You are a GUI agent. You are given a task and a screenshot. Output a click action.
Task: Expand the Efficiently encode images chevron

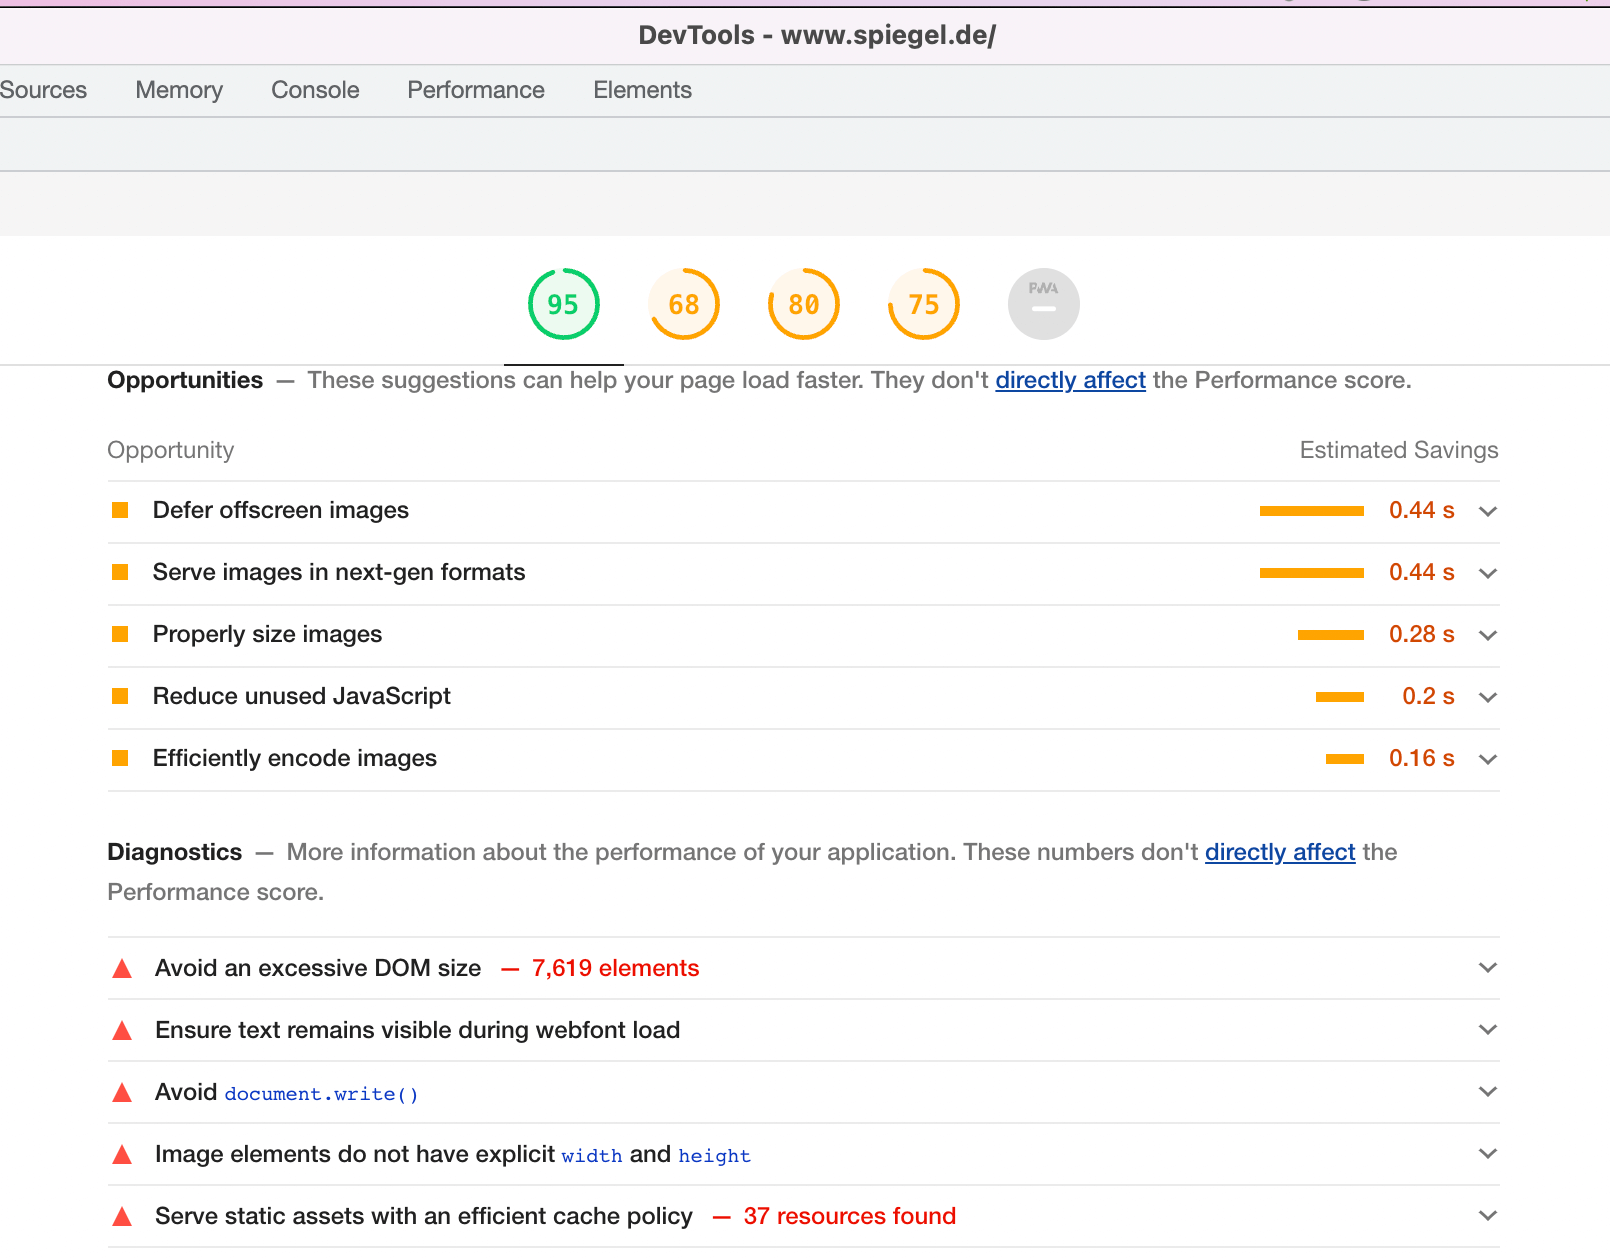click(1488, 759)
